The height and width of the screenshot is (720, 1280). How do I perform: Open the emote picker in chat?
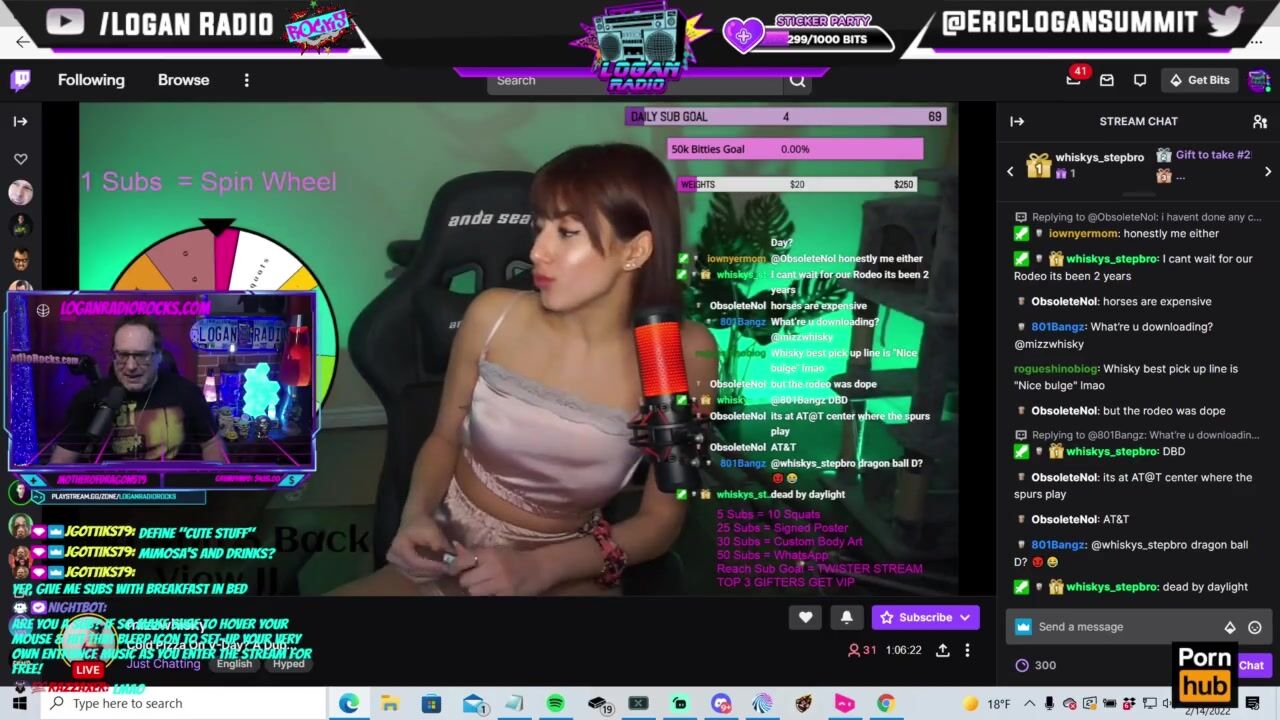coord(1255,627)
